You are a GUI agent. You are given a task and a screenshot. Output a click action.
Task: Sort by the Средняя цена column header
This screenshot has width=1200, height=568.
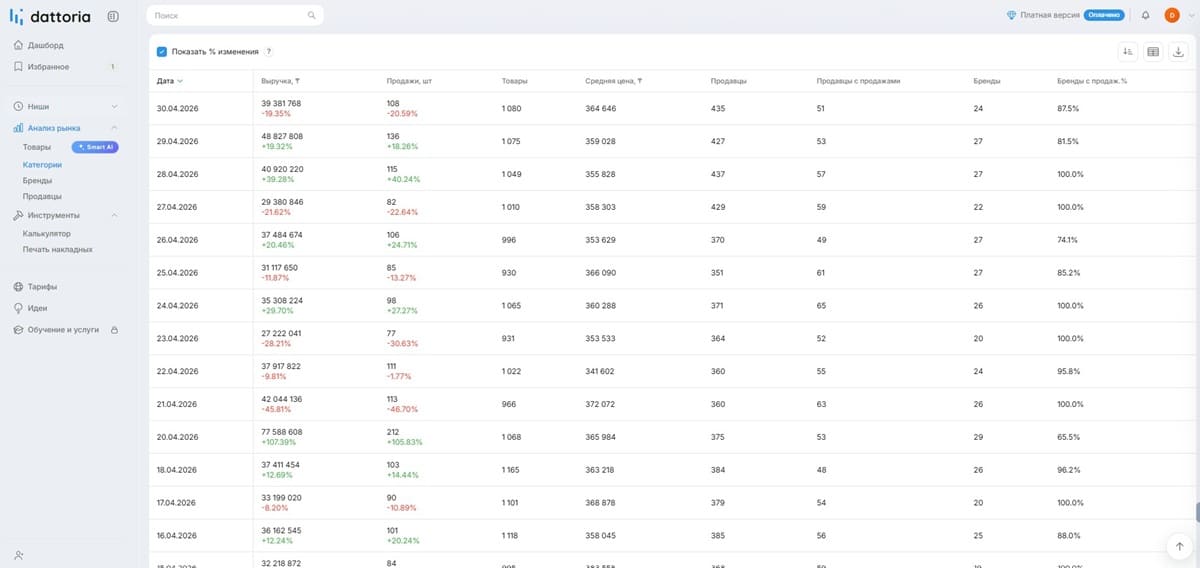pos(614,81)
